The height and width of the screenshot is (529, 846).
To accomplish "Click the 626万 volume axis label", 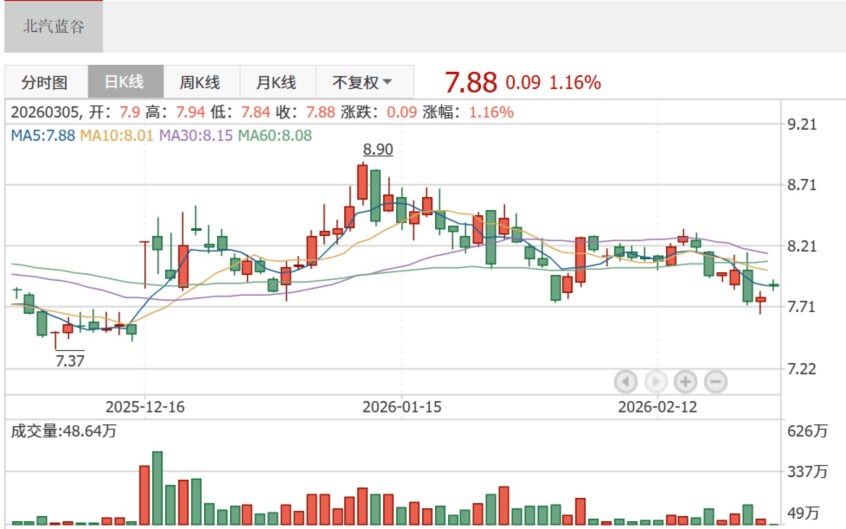I will [x=807, y=431].
